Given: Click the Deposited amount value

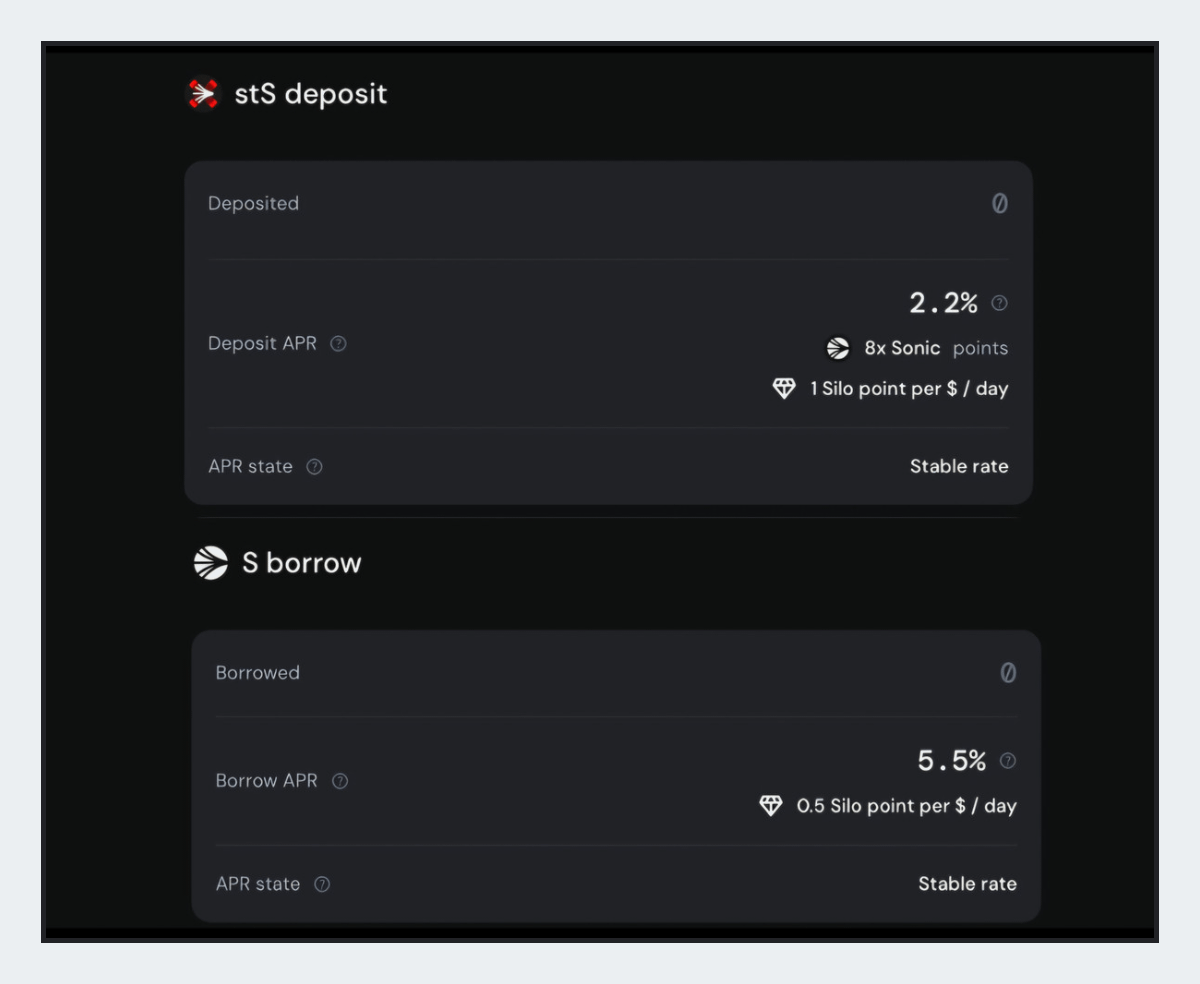Looking at the screenshot, I should point(999,204).
